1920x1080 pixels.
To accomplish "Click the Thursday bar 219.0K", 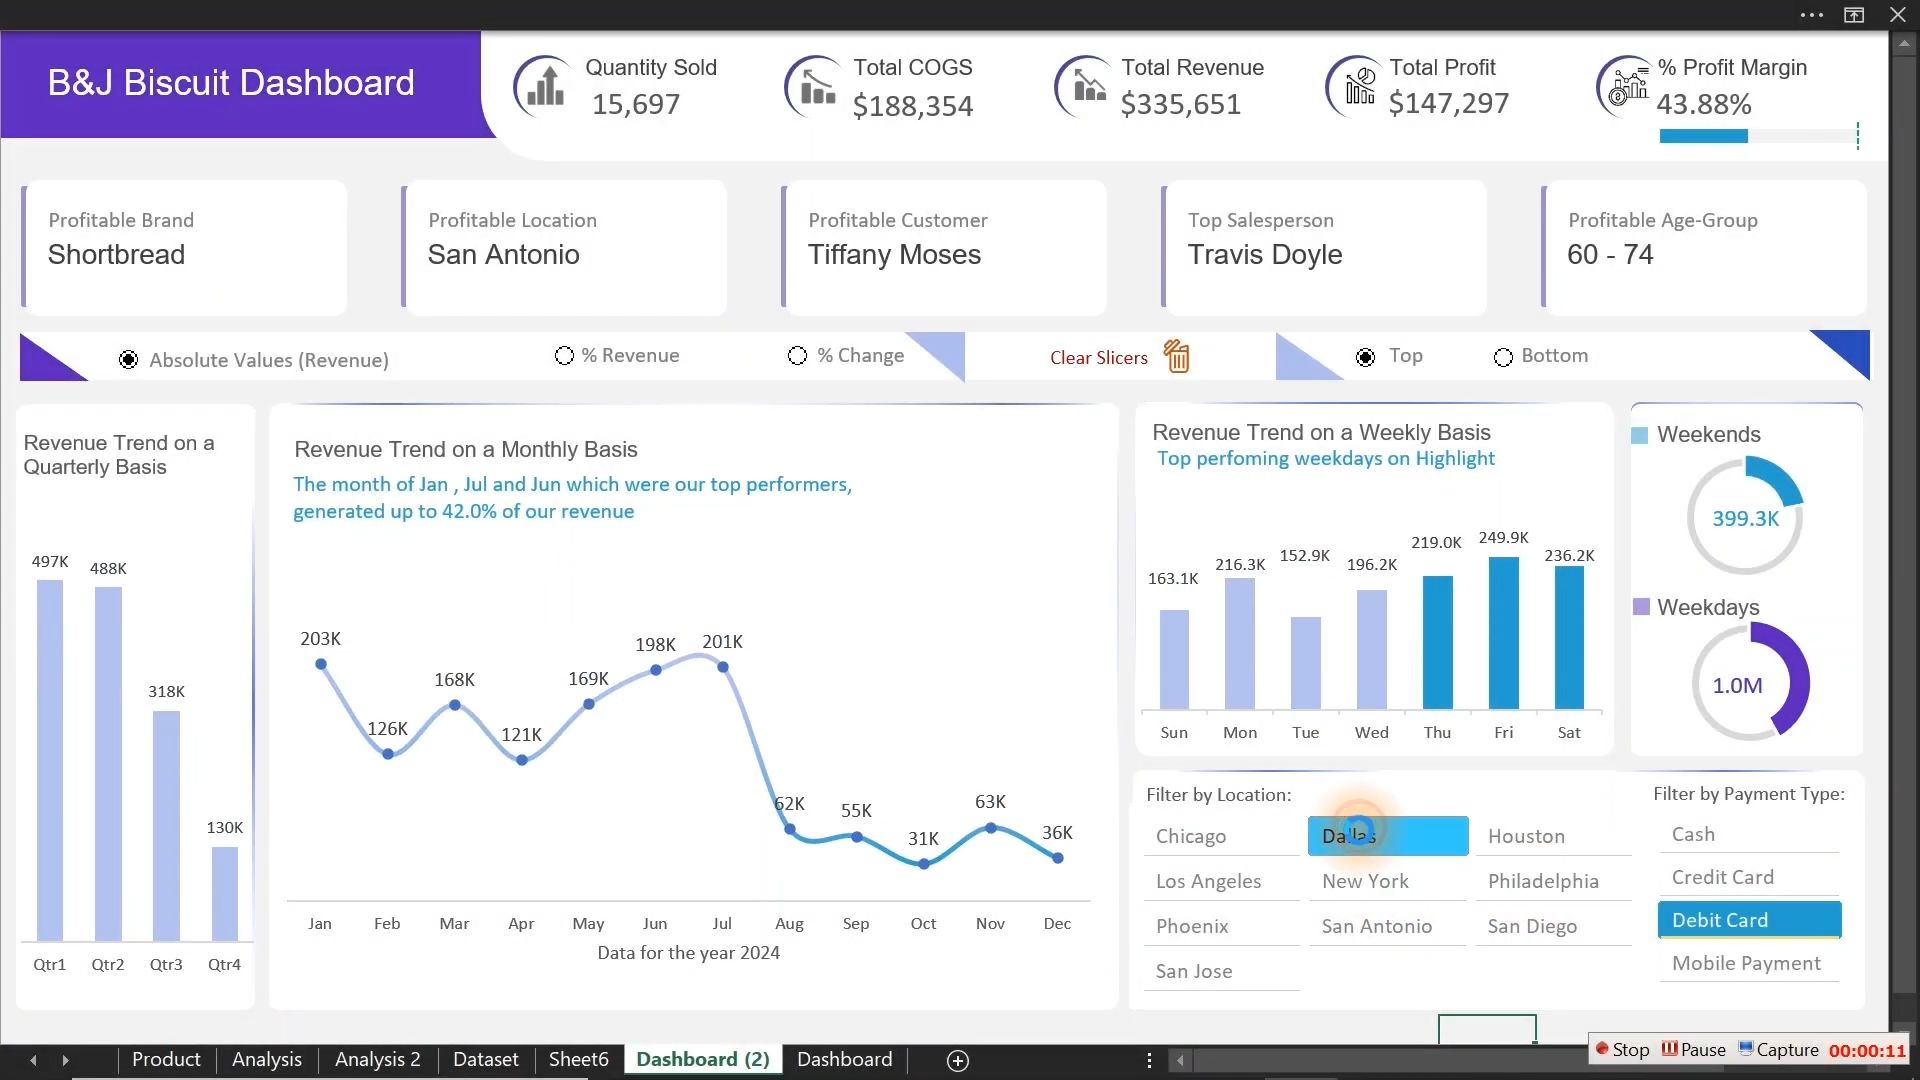I will point(1437,642).
